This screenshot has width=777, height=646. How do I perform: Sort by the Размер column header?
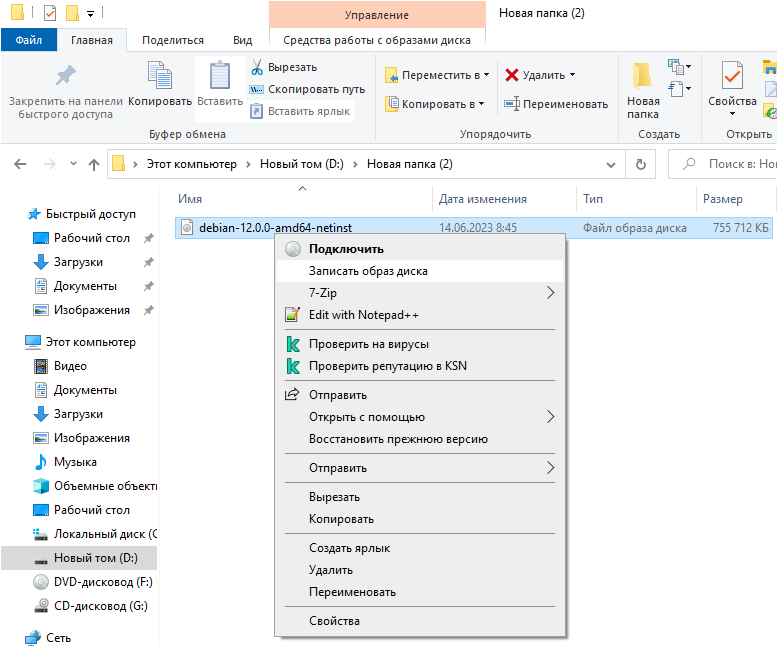pos(722,199)
